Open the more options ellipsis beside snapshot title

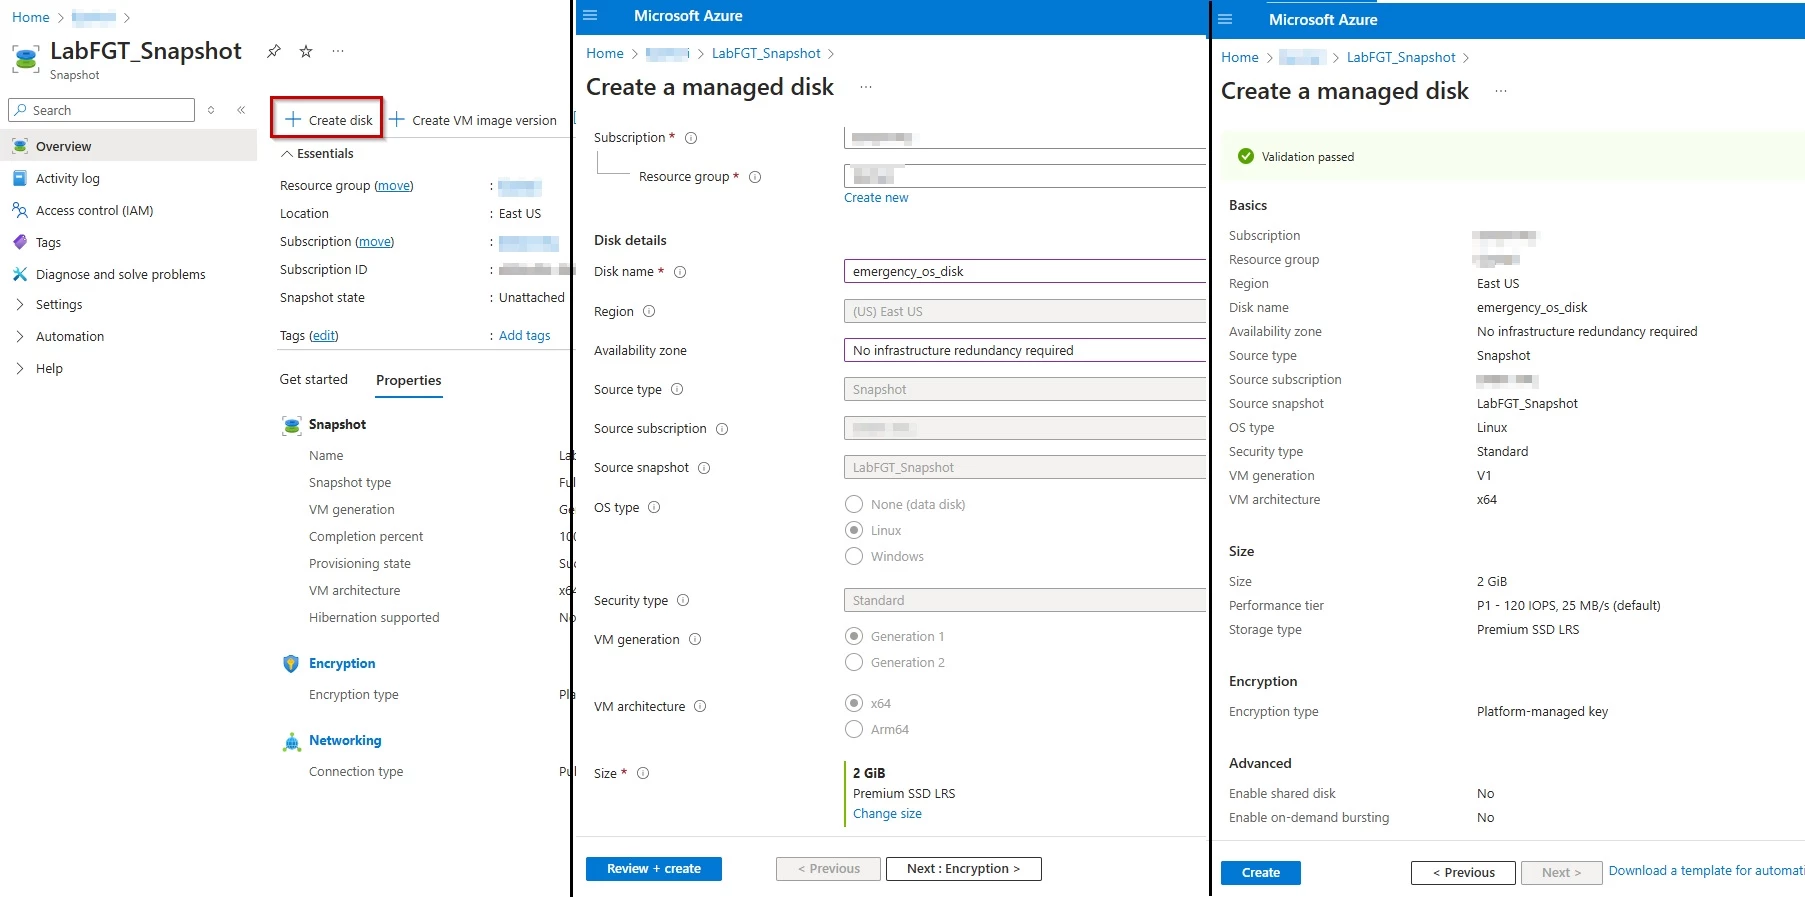338,51
